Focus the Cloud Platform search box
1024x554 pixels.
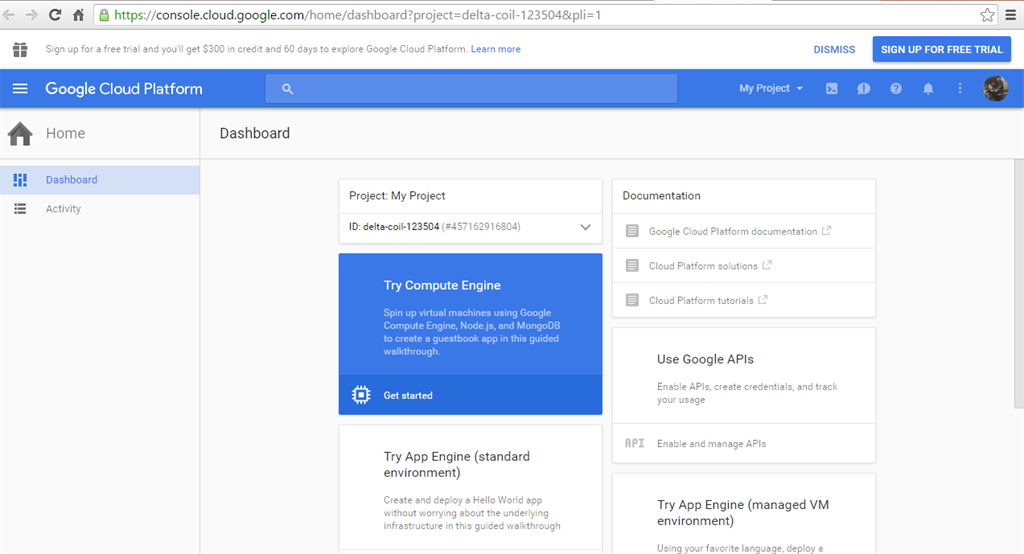tap(471, 89)
